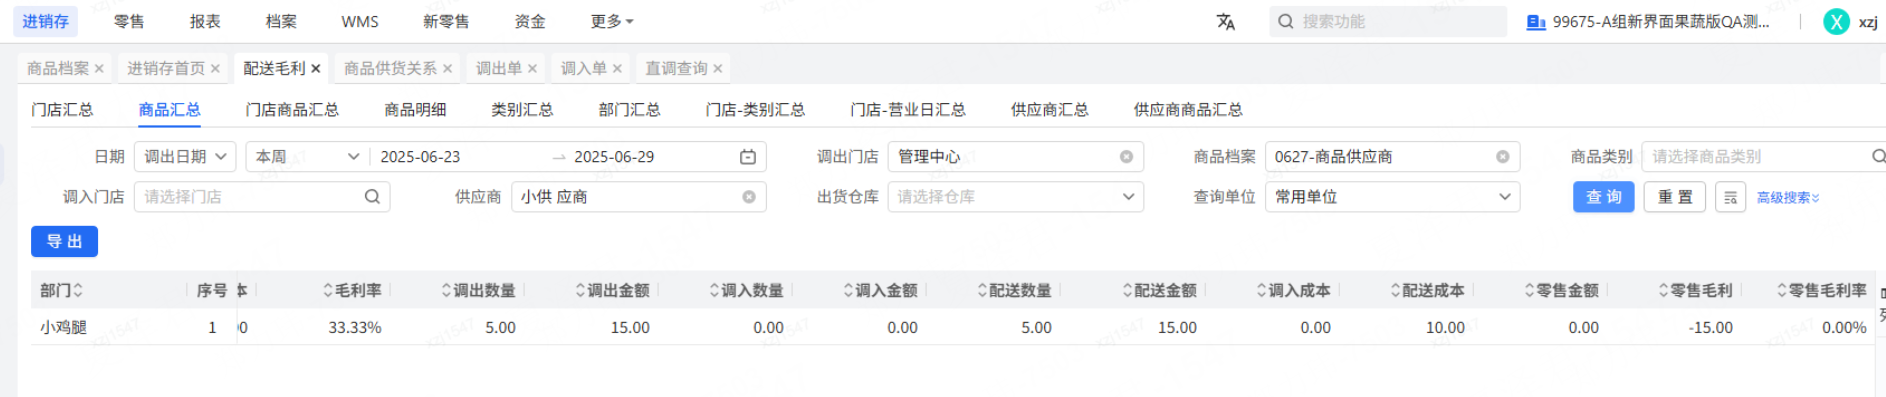The width and height of the screenshot is (1886, 397).
Task: Clear the 调出门店 管理中心 selection
Action: [1126, 157]
